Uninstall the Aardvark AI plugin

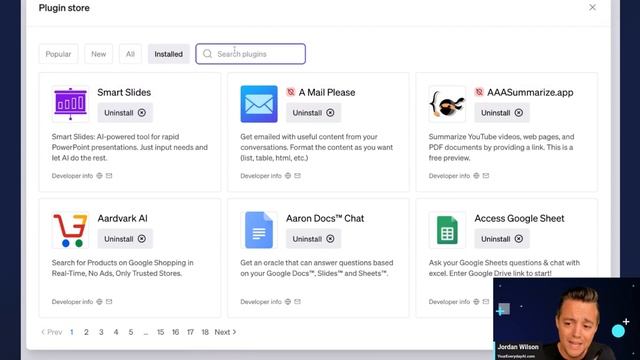point(125,239)
